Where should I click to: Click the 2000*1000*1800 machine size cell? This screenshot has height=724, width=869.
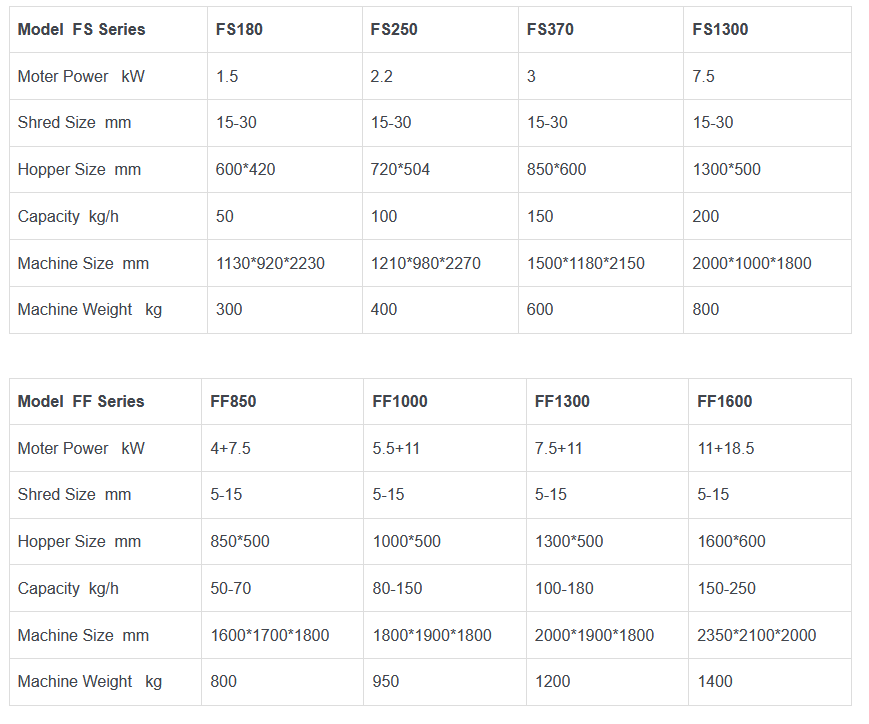(752, 263)
